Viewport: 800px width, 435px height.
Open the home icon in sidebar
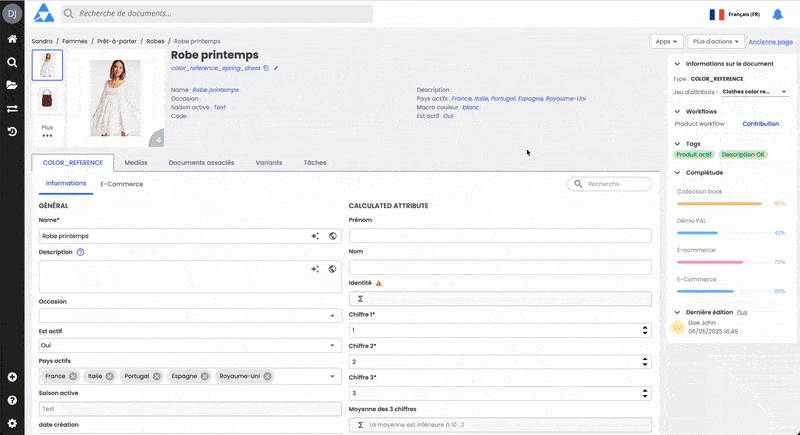click(x=12, y=39)
